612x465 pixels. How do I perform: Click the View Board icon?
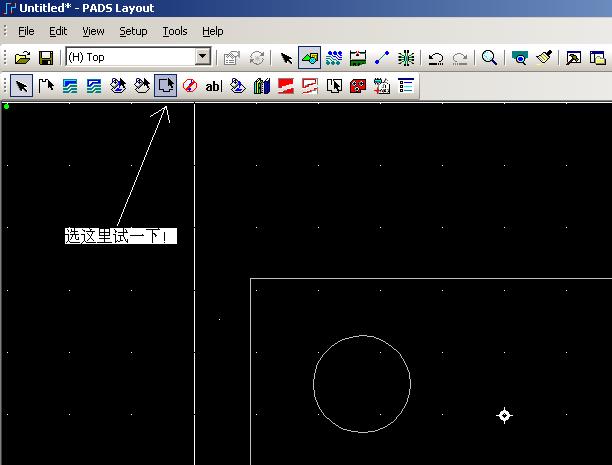click(519, 58)
